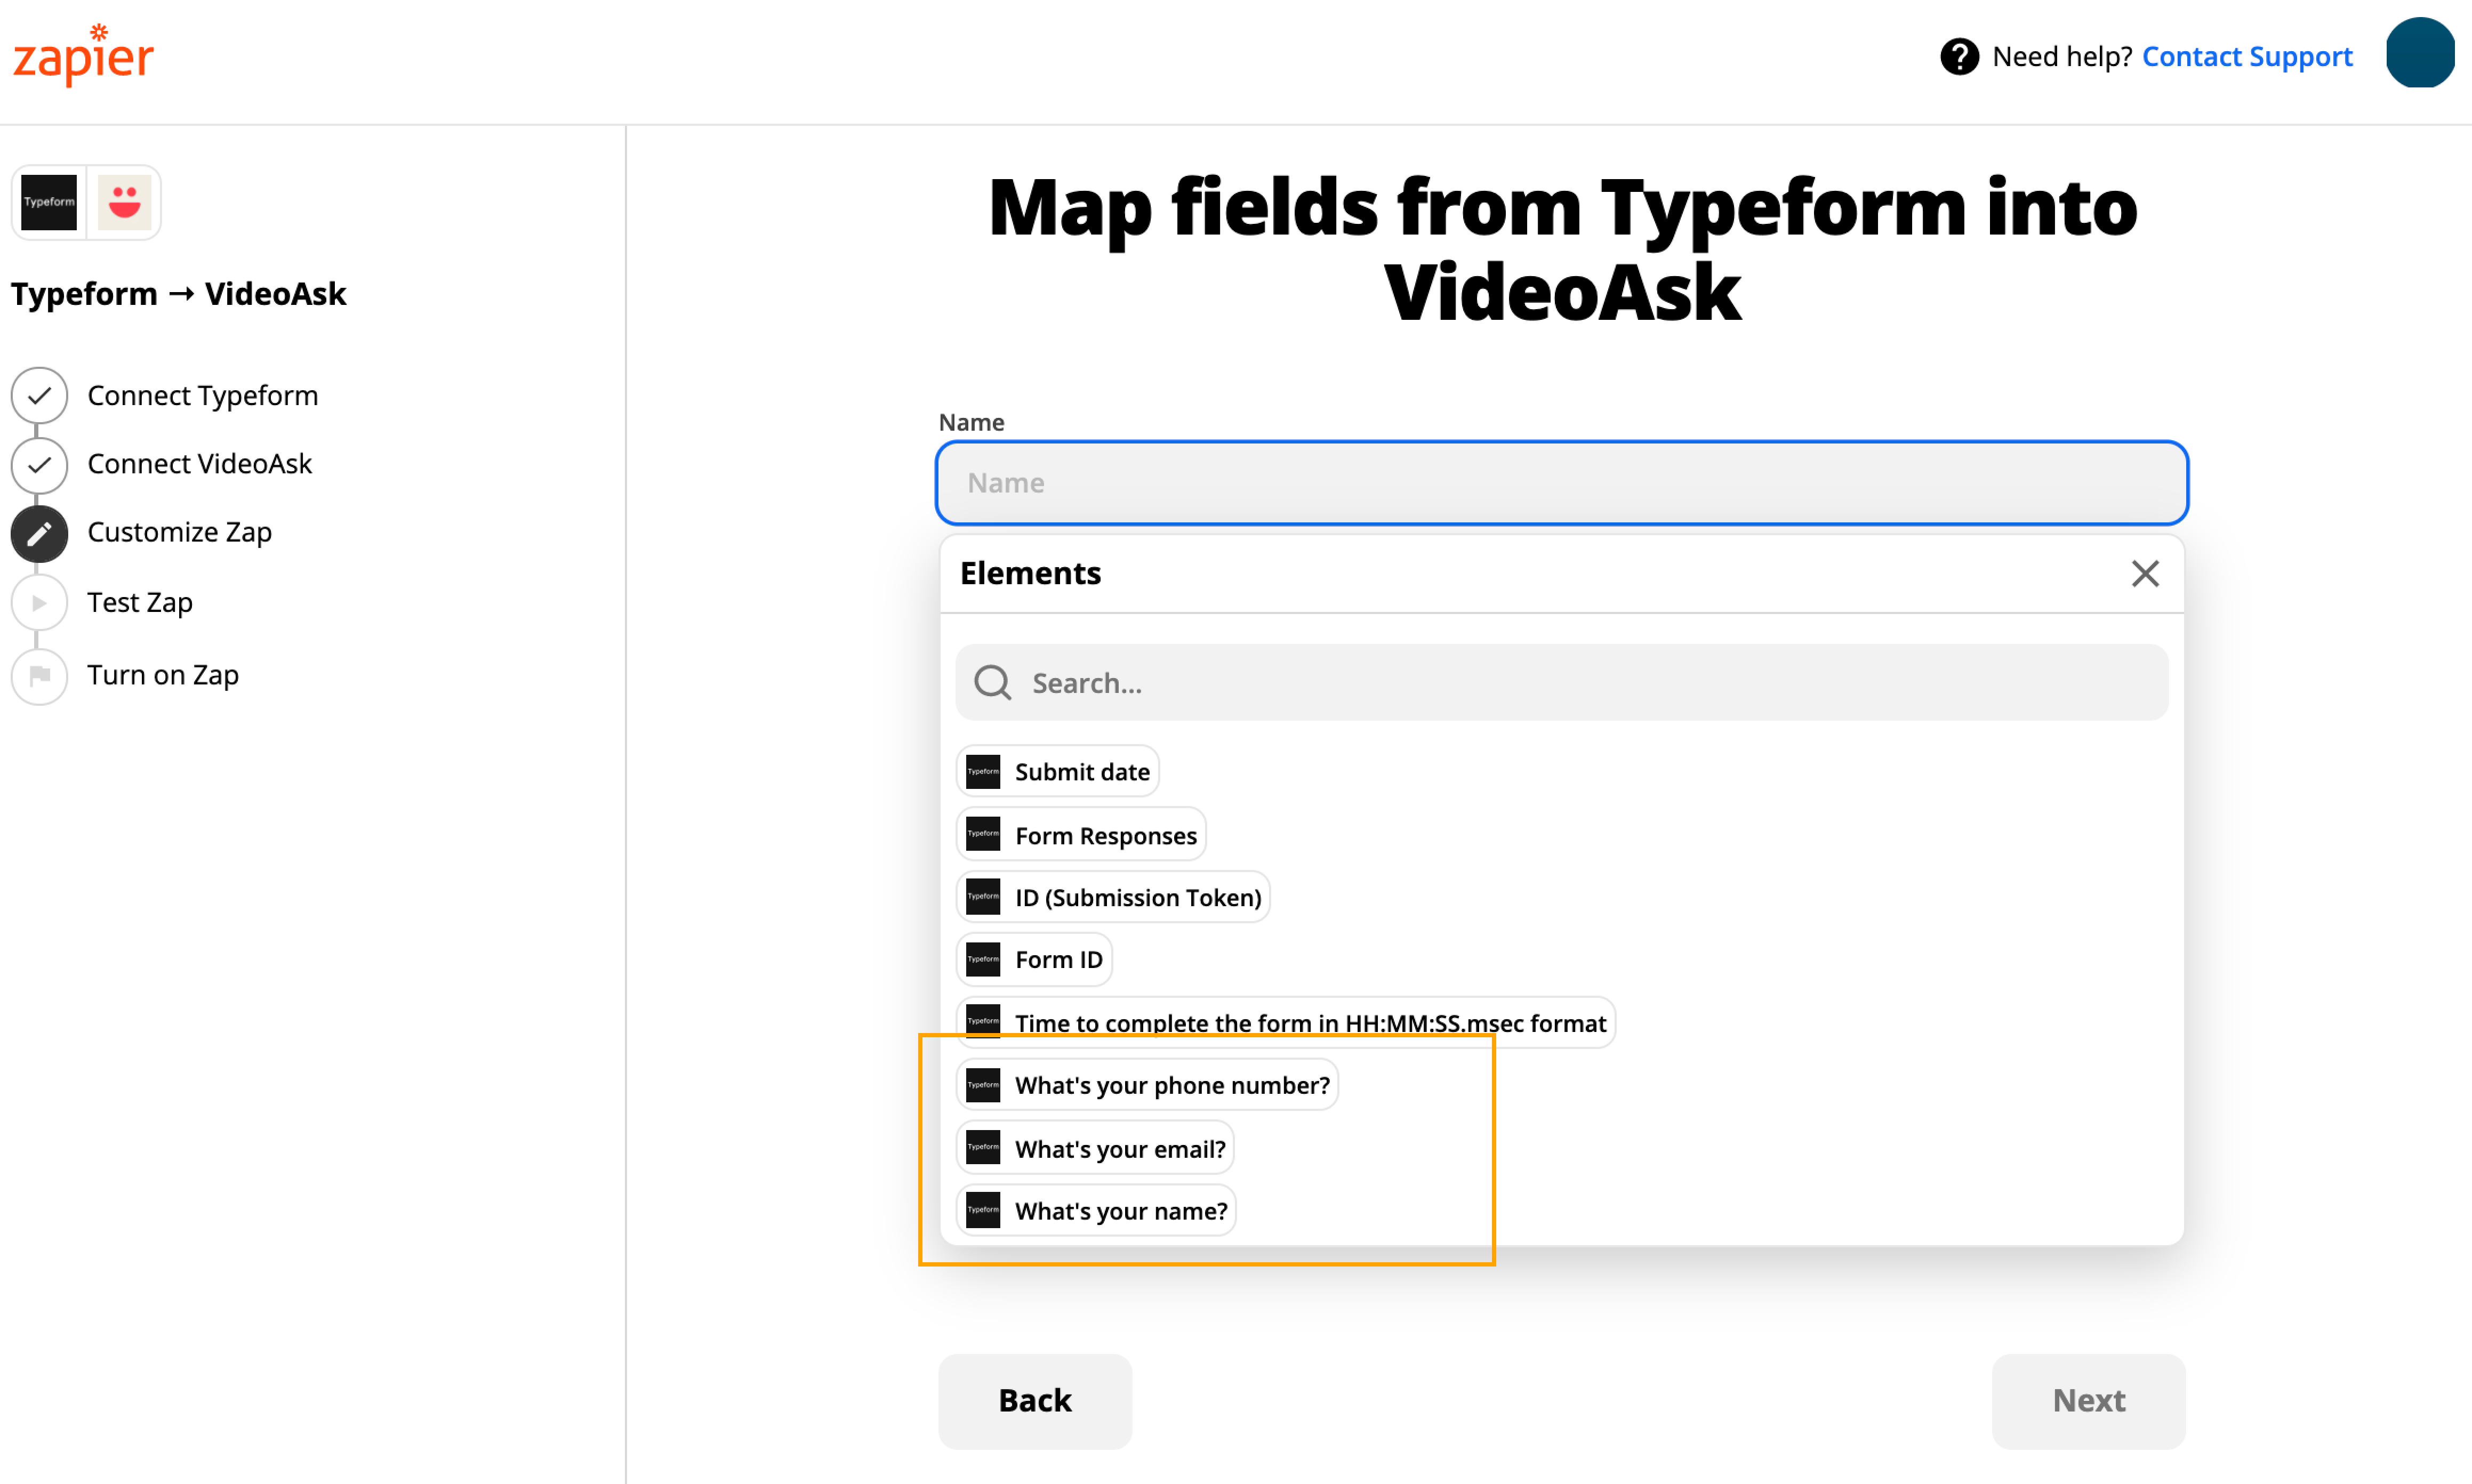Click Typeform icon beside name question

tap(982, 1211)
